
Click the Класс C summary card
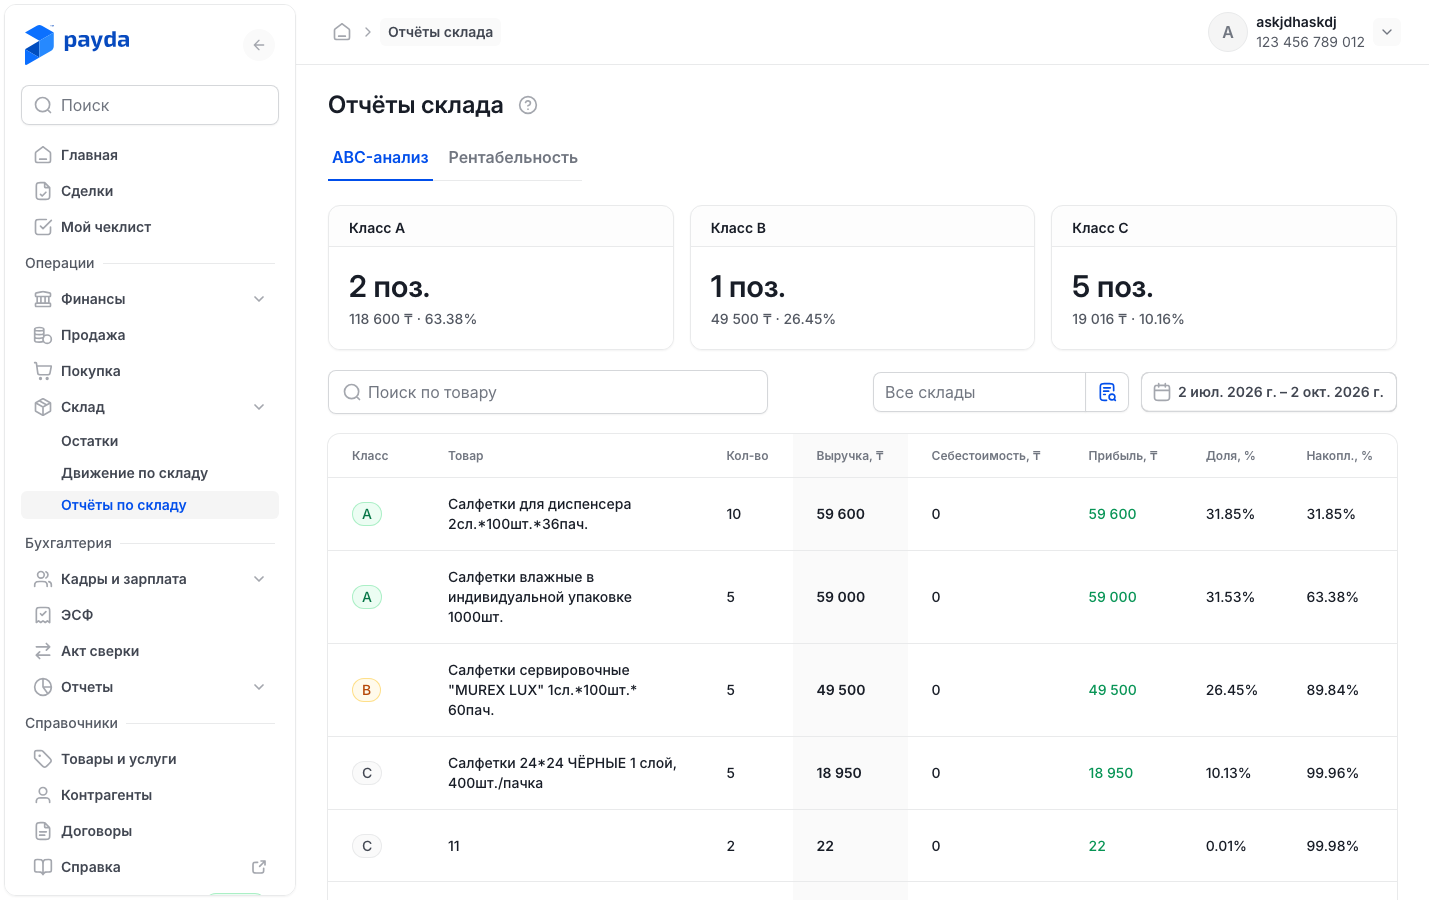[x=1224, y=277]
